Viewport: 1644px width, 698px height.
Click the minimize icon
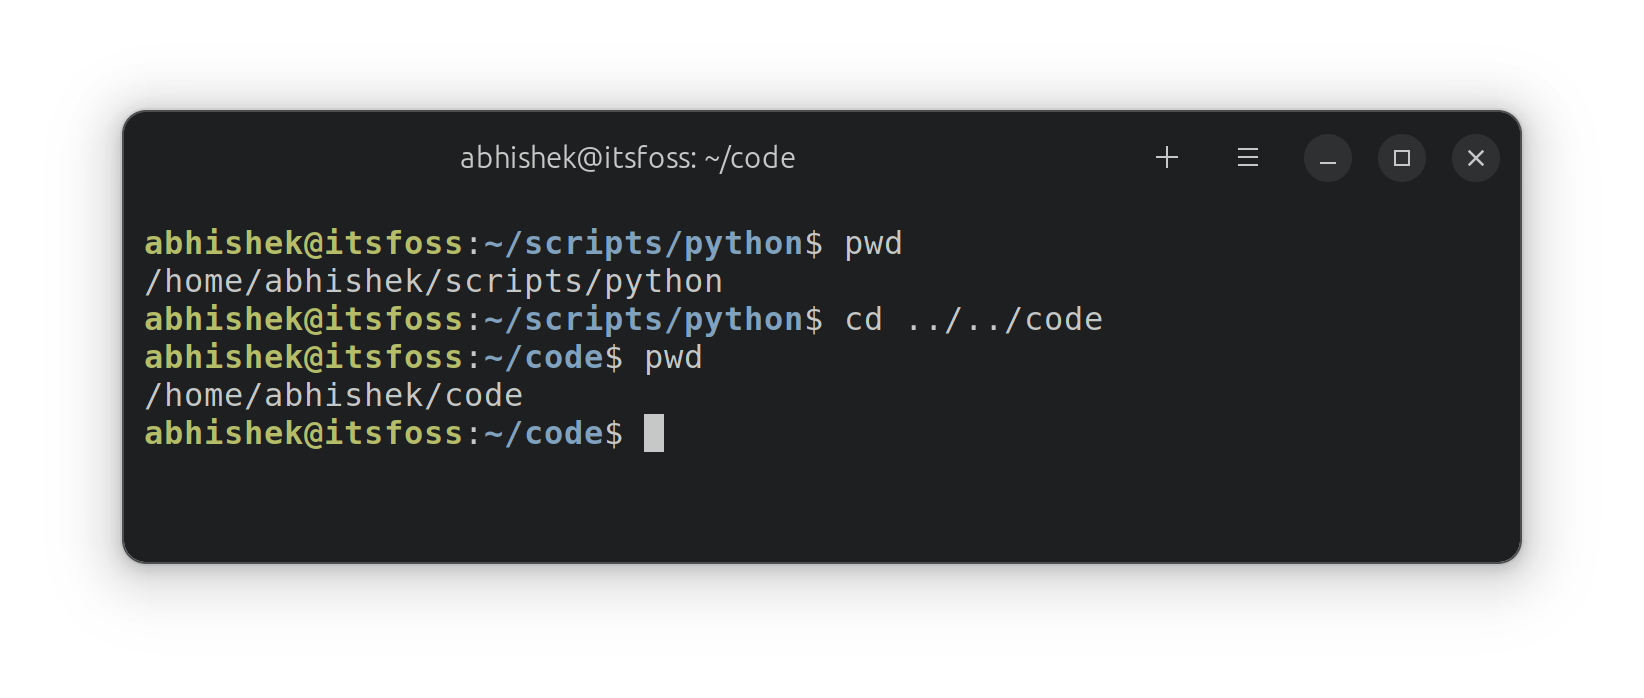(1327, 157)
